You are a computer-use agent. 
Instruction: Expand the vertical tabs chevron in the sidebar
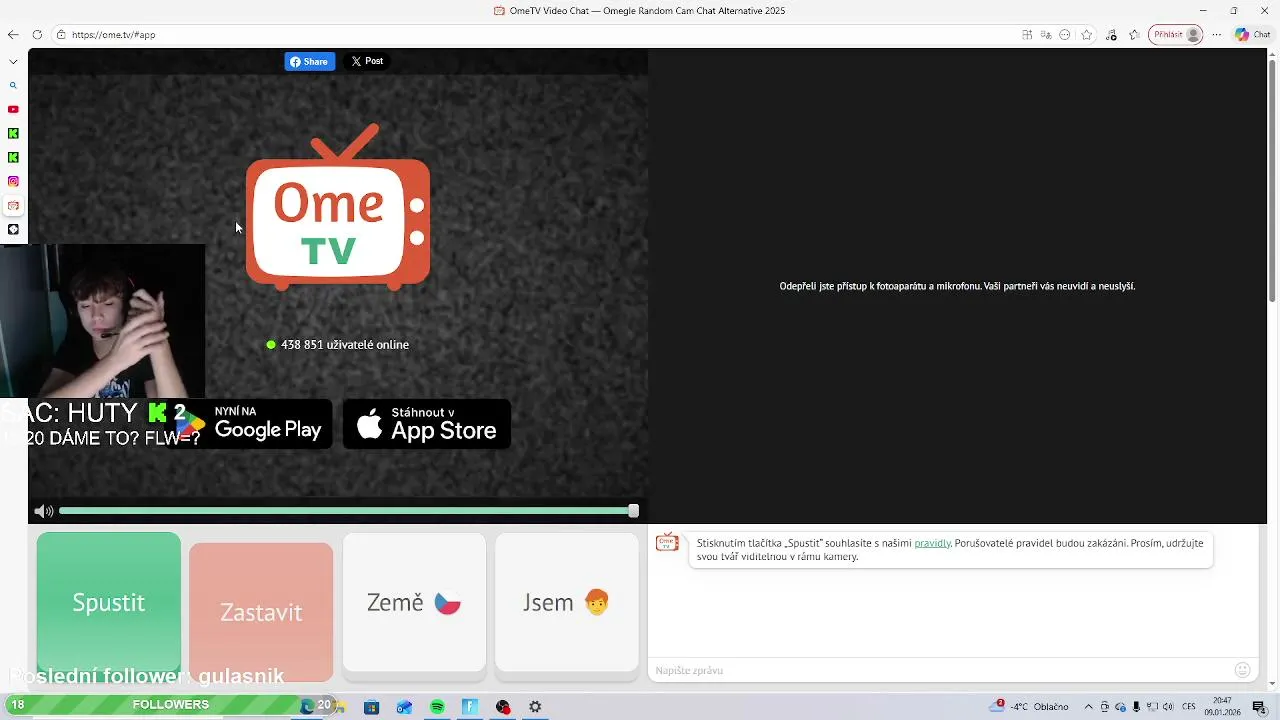click(x=13, y=61)
